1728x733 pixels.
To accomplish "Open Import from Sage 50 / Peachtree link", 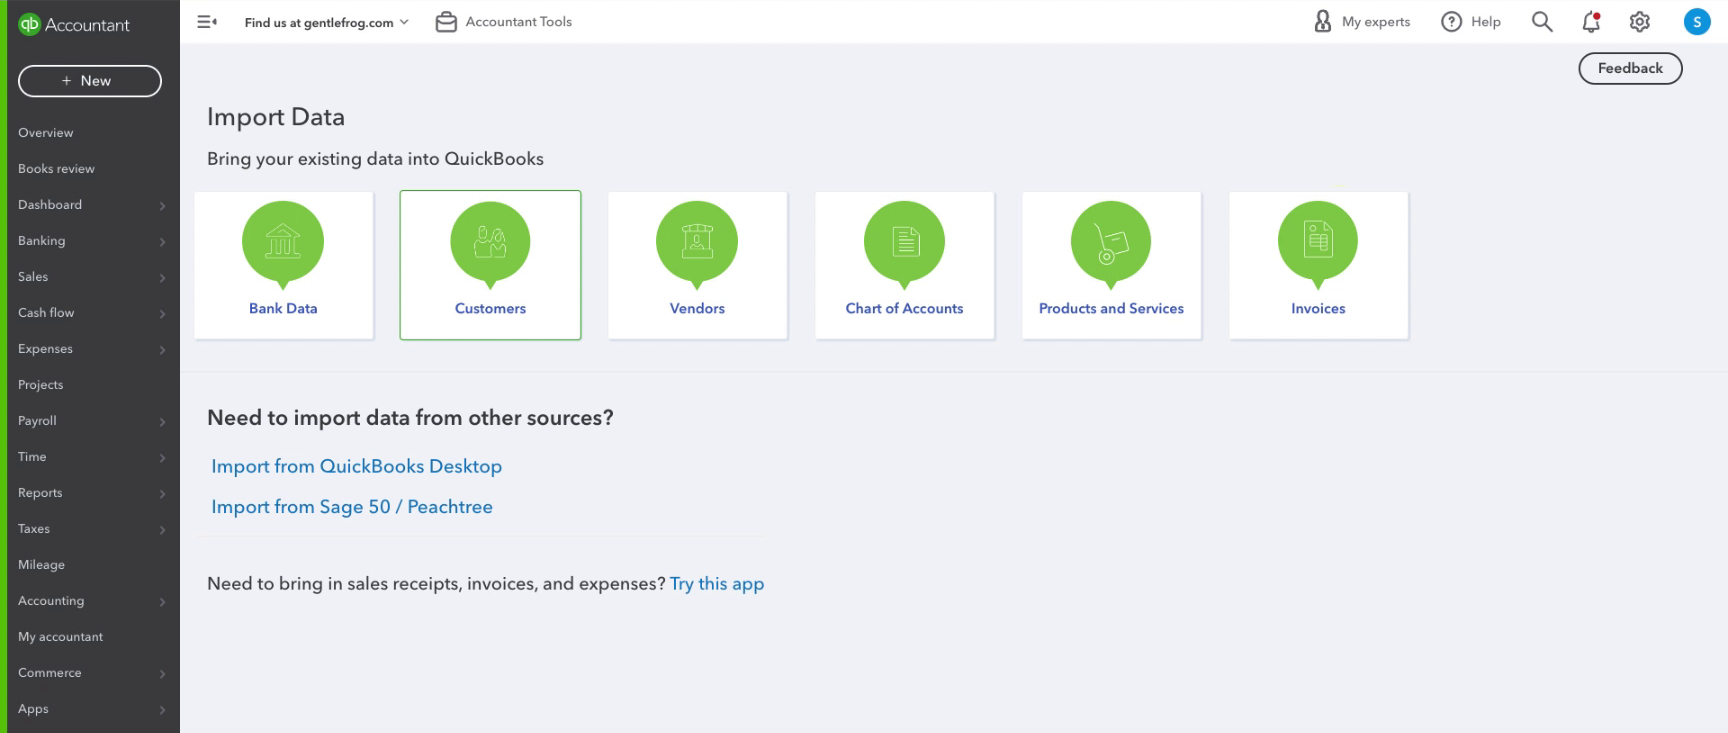I will tap(352, 507).
